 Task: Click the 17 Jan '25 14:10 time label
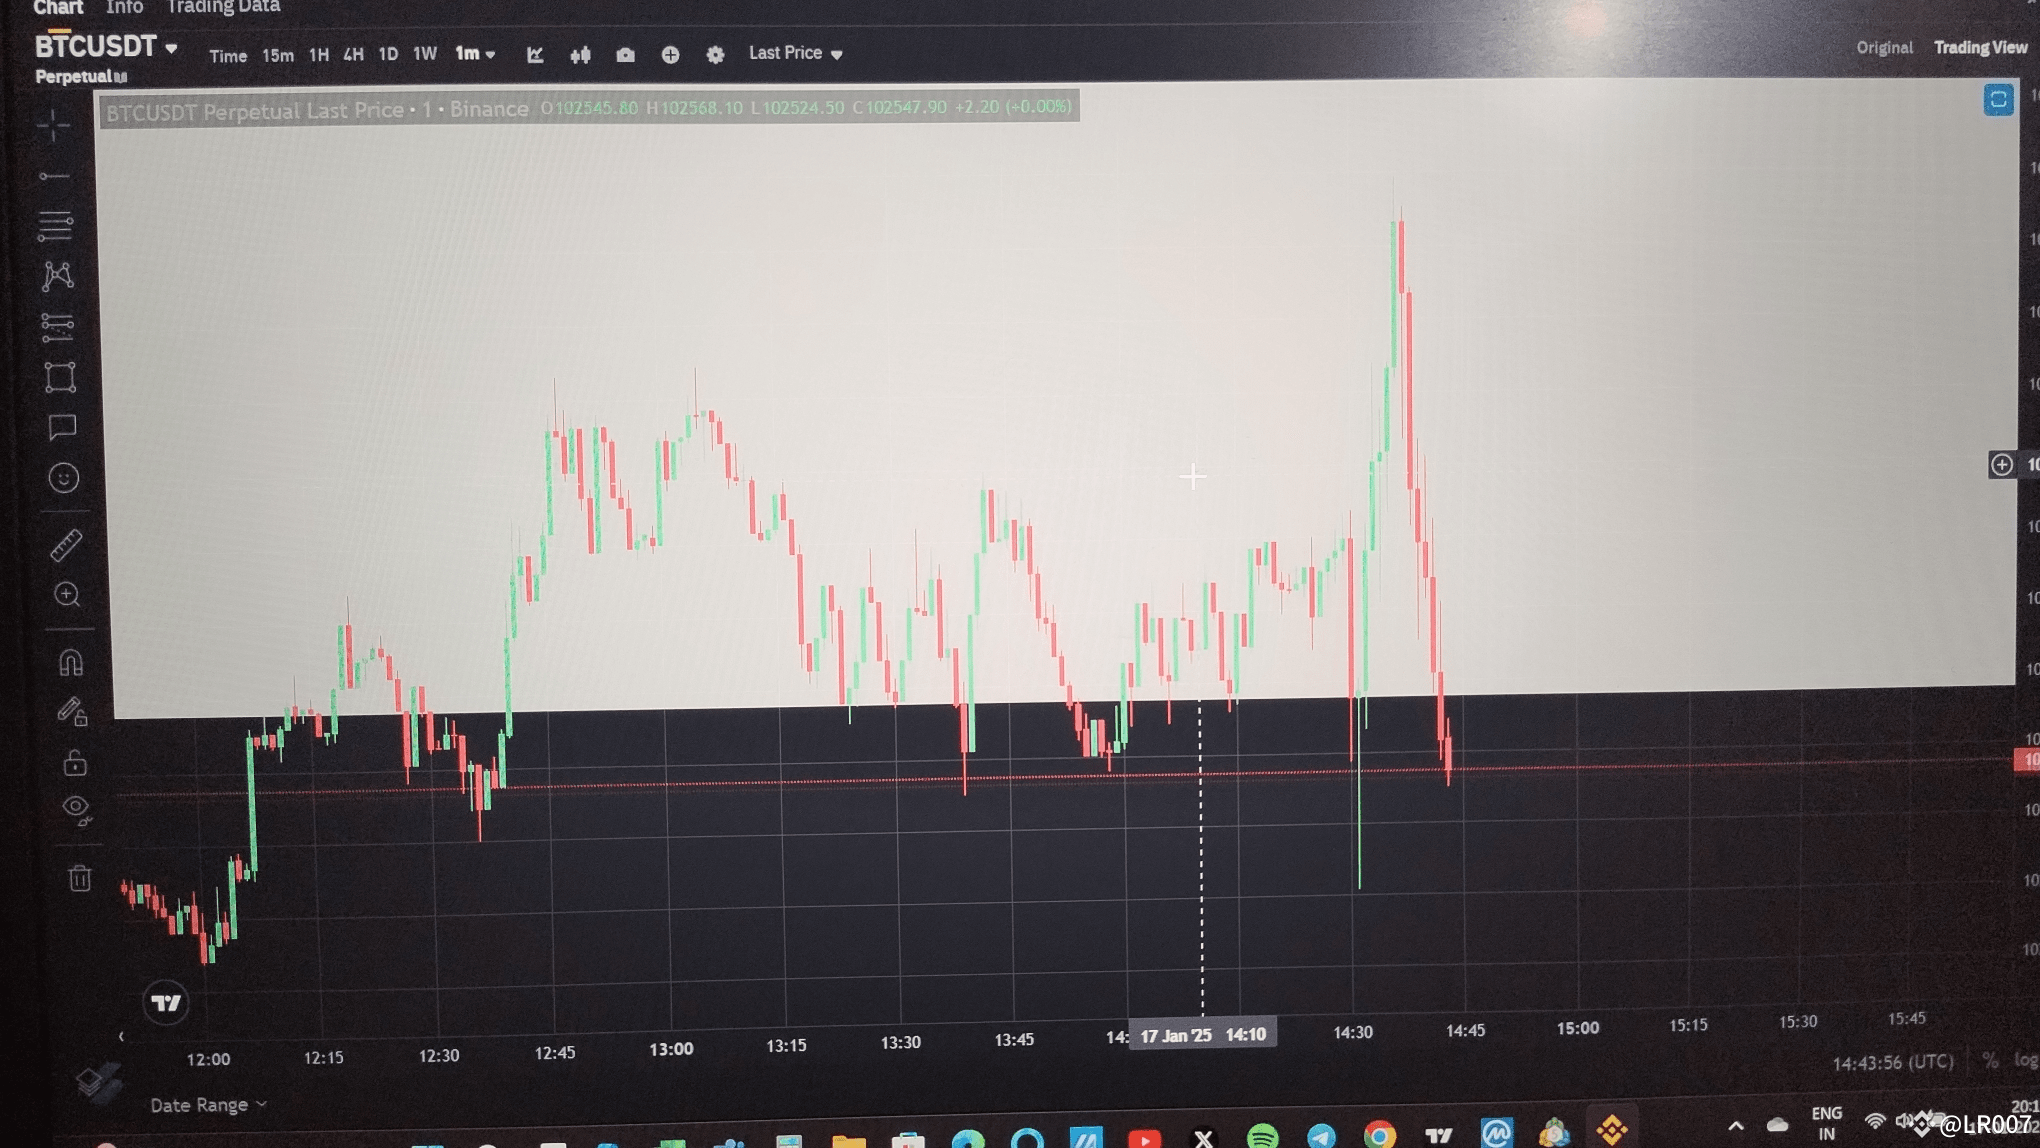[x=1203, y=1035]
